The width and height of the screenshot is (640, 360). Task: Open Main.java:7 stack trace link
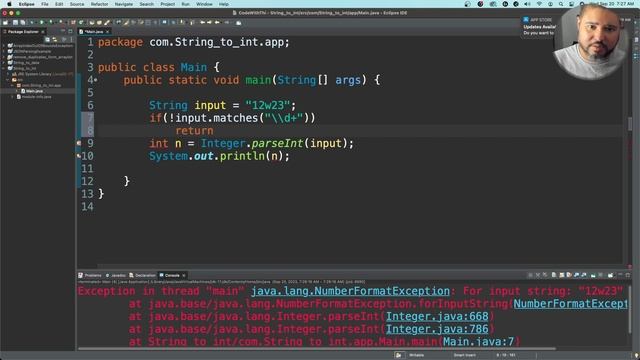[x=478, y=342]
